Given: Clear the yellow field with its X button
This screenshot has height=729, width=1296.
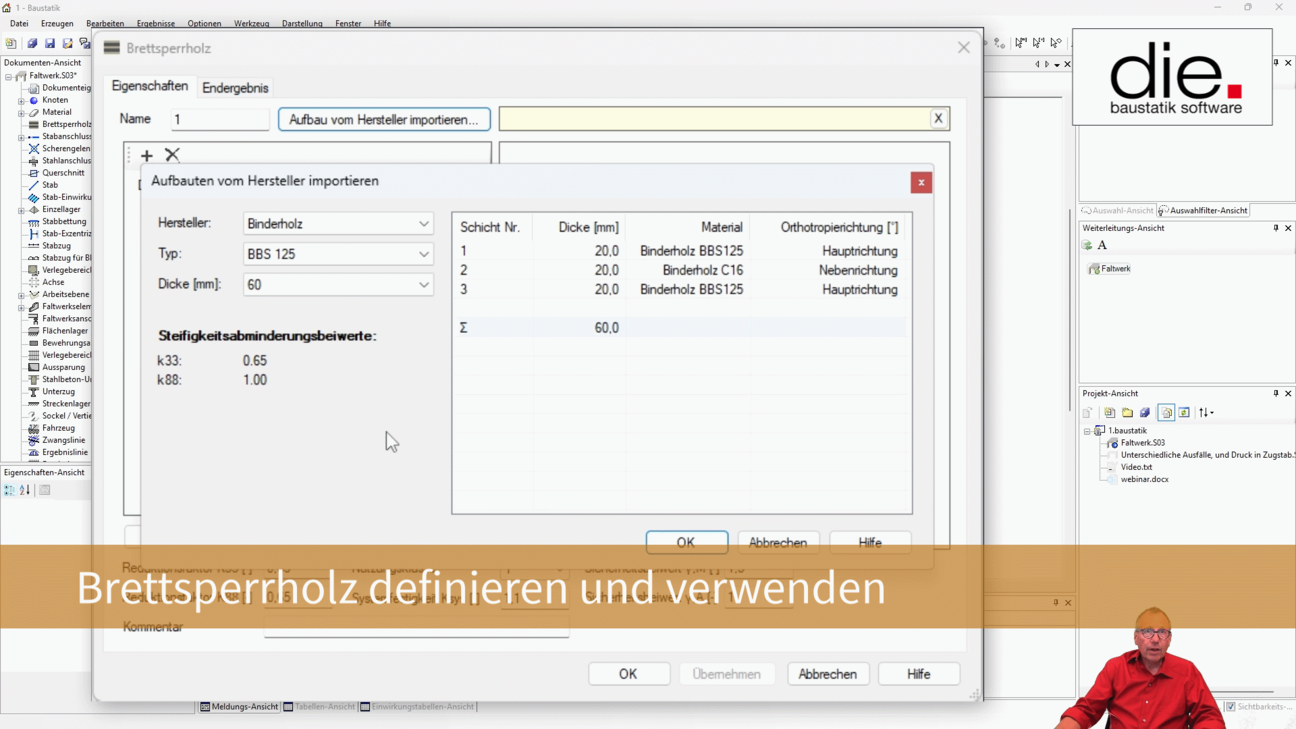Looking at the screenshot, I should click(938, 119).
